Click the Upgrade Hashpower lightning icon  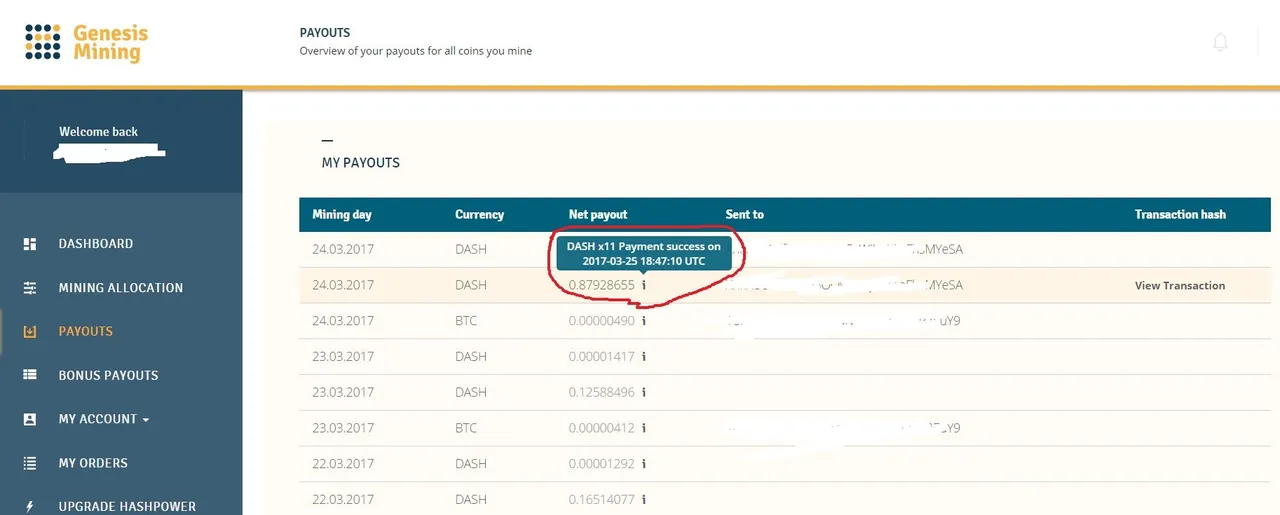point(30,507)
